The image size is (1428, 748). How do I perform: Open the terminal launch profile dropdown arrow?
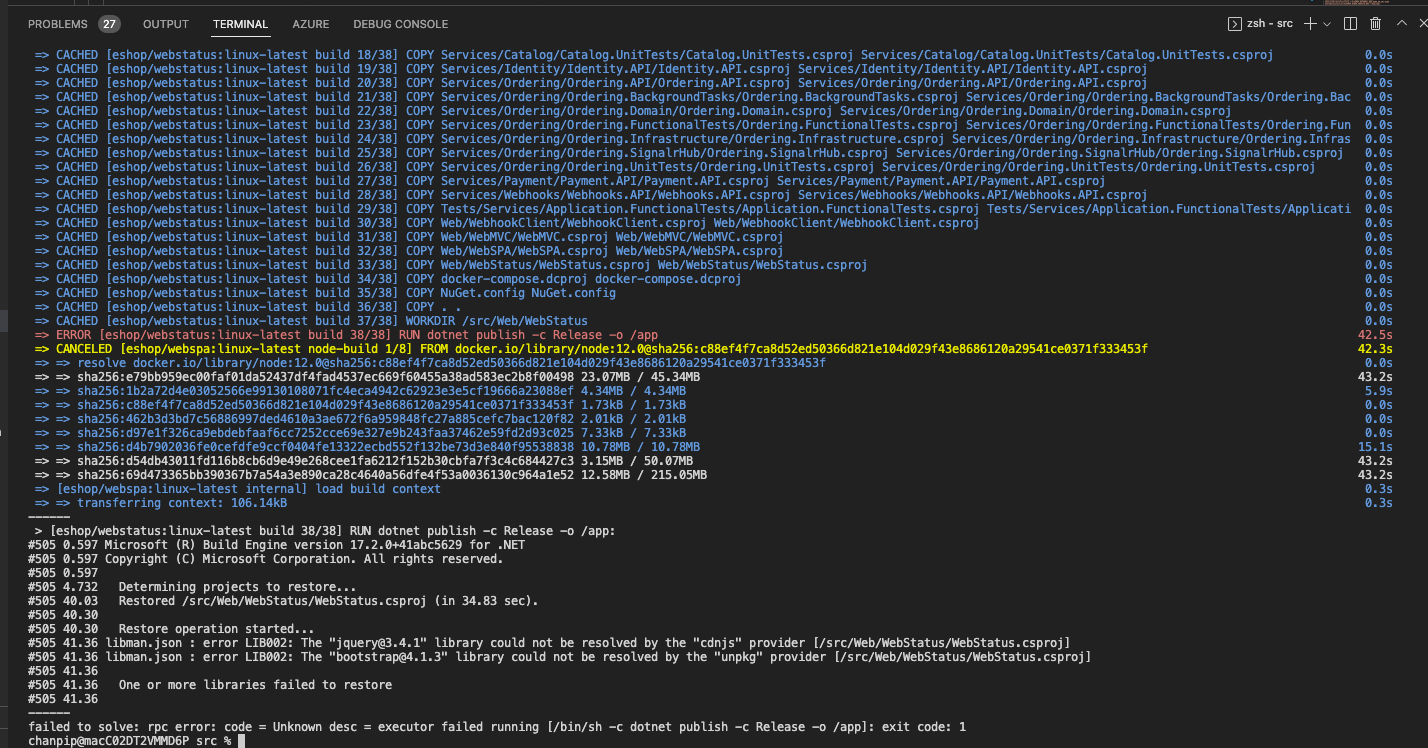1327,23
